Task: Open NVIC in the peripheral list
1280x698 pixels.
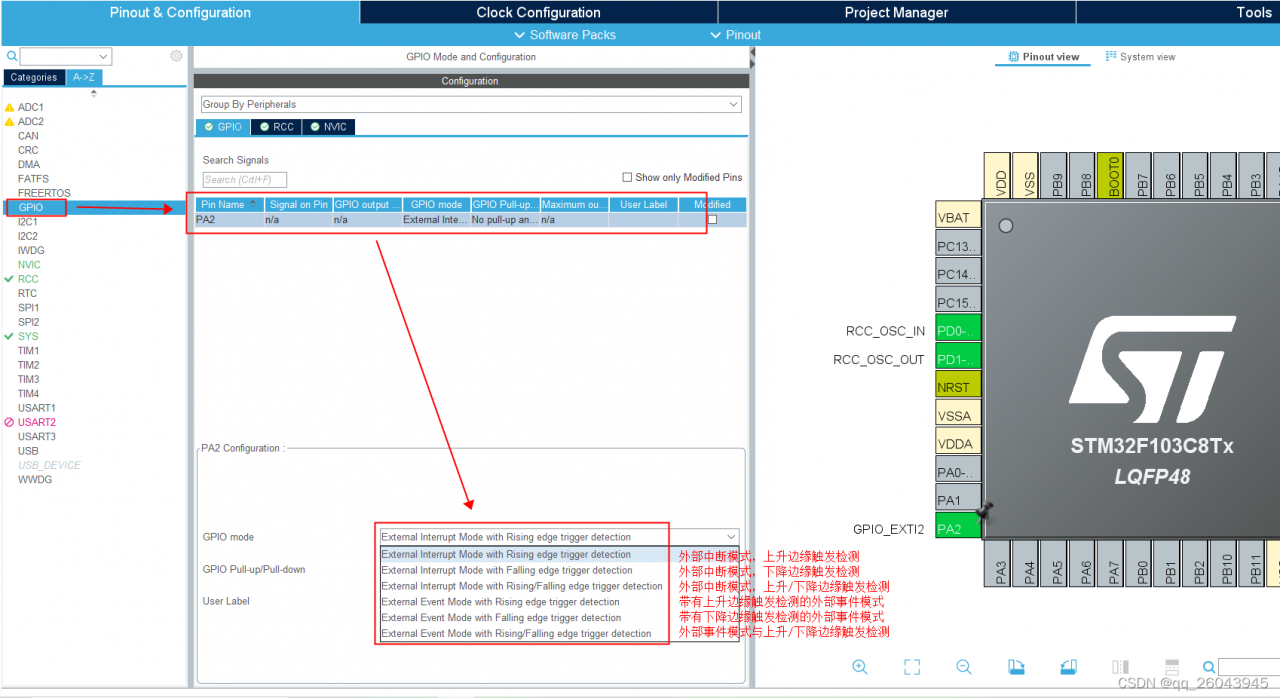Action: click(x=29, y=265)
